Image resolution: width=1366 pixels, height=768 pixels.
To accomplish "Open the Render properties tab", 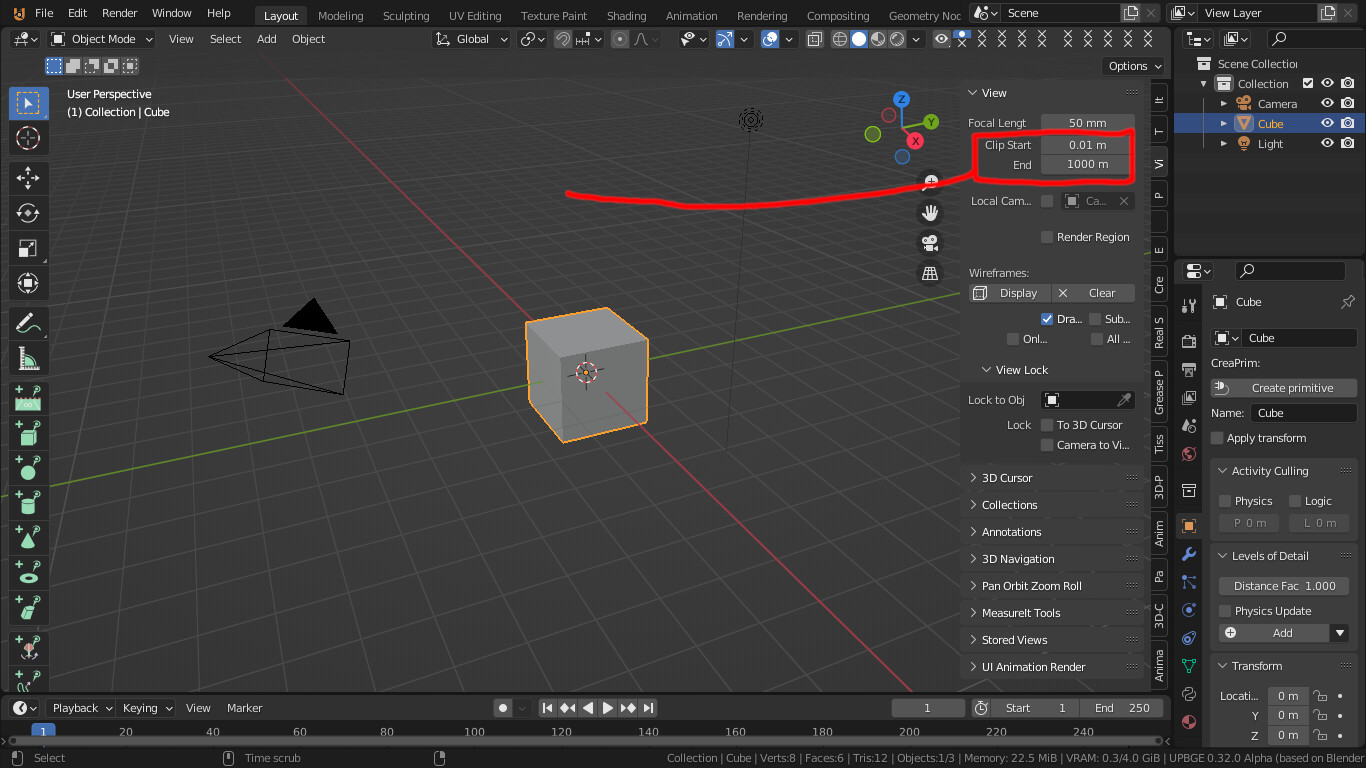I will (1189, 342).
